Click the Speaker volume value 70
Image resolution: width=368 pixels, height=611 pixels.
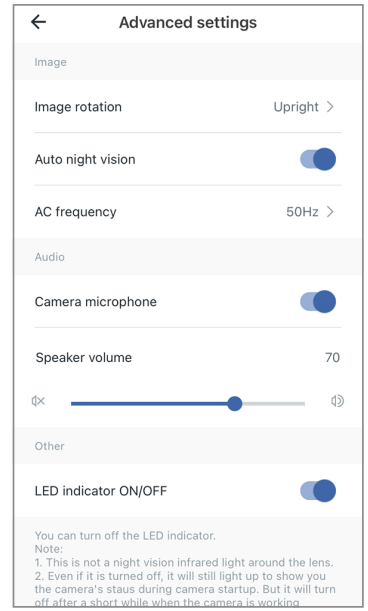coord(333,357)
